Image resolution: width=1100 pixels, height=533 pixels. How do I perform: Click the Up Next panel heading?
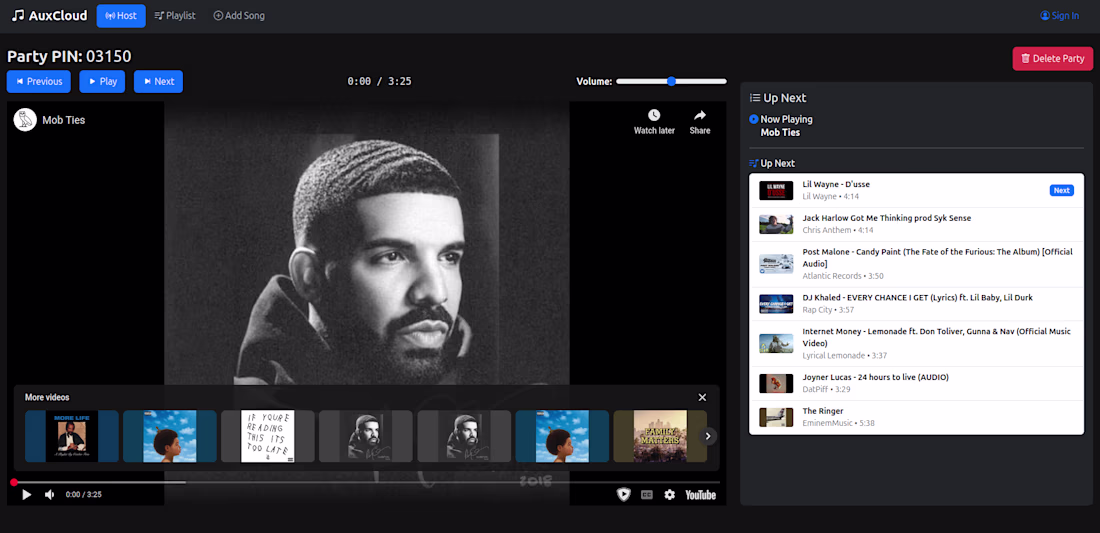[778, 98]
